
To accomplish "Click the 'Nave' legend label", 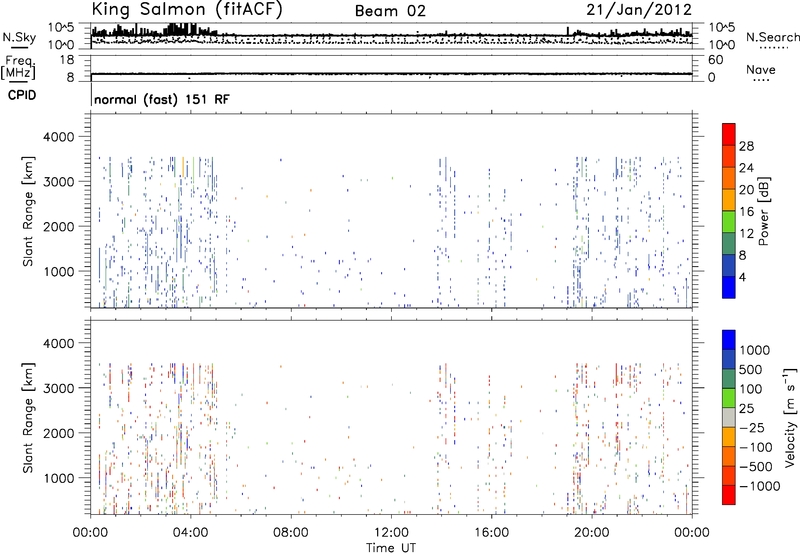I will [761, 69].
